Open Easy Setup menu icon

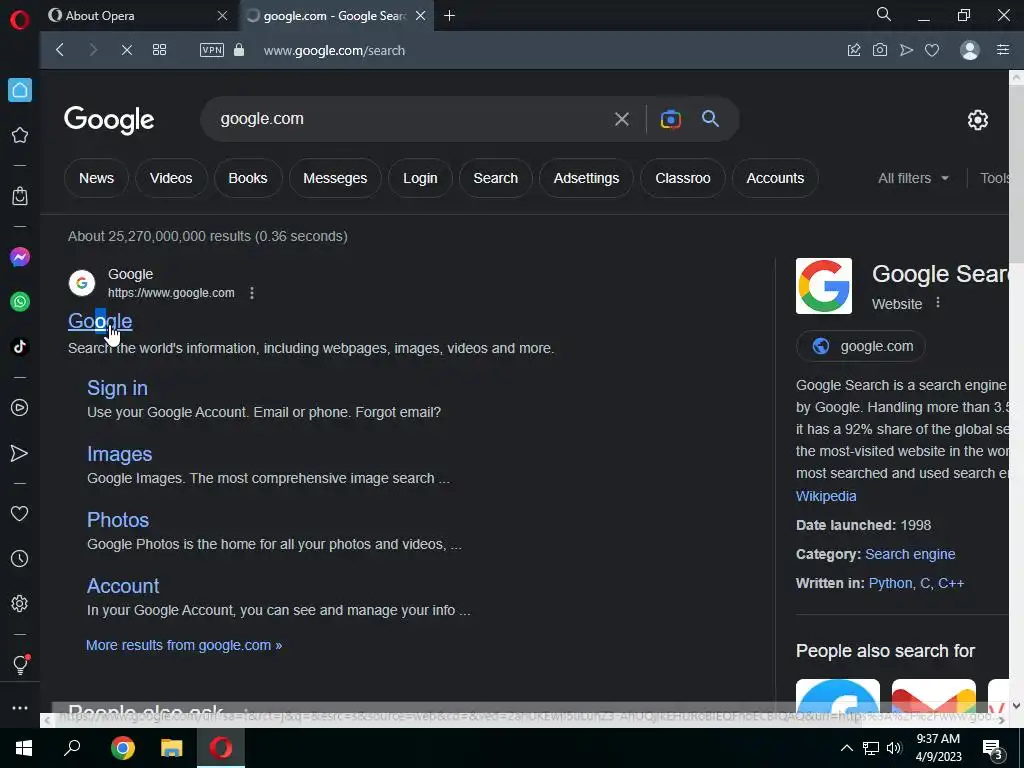pos(1003,50)
